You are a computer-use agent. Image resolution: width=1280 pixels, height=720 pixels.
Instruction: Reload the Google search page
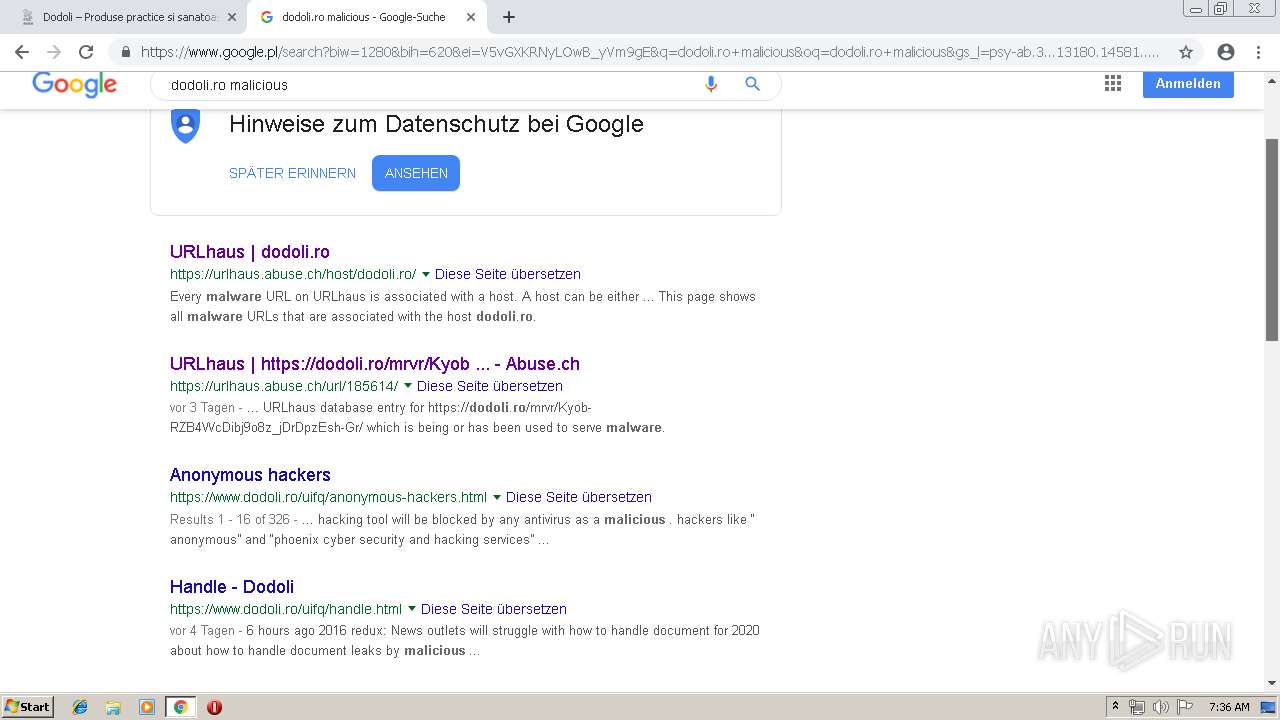[x=86, y=52]
